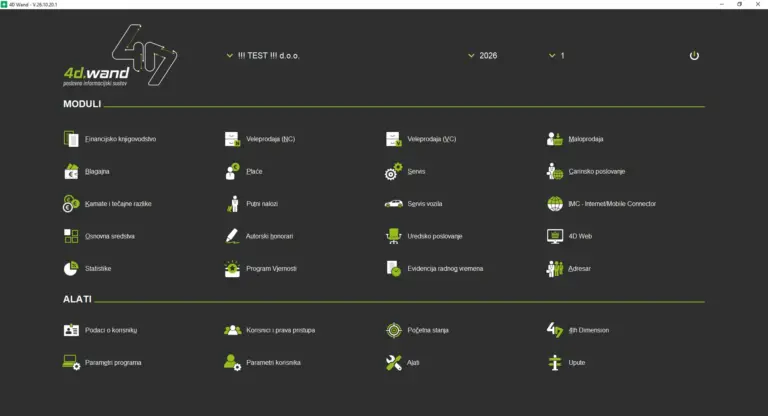
Task: Expand the dropdown showing 1
Action: point(552,55)
